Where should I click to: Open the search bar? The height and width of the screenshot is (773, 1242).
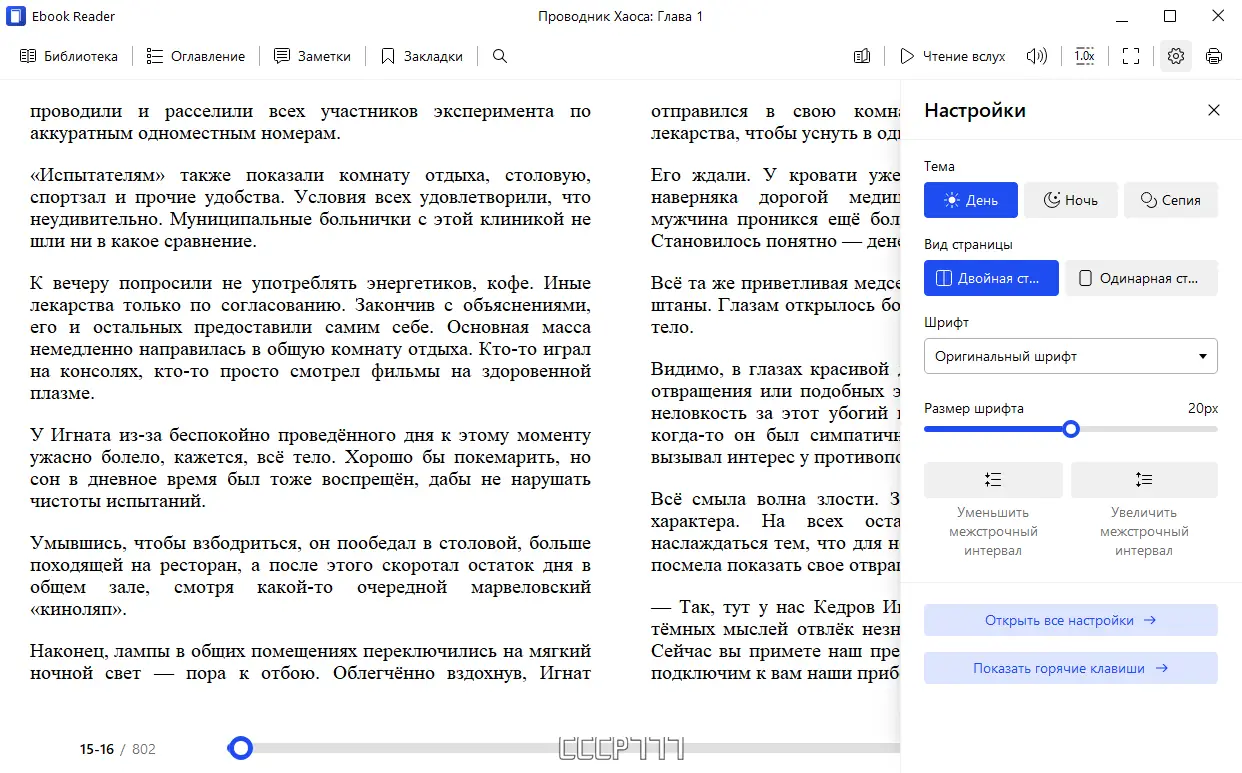point(499,56)
